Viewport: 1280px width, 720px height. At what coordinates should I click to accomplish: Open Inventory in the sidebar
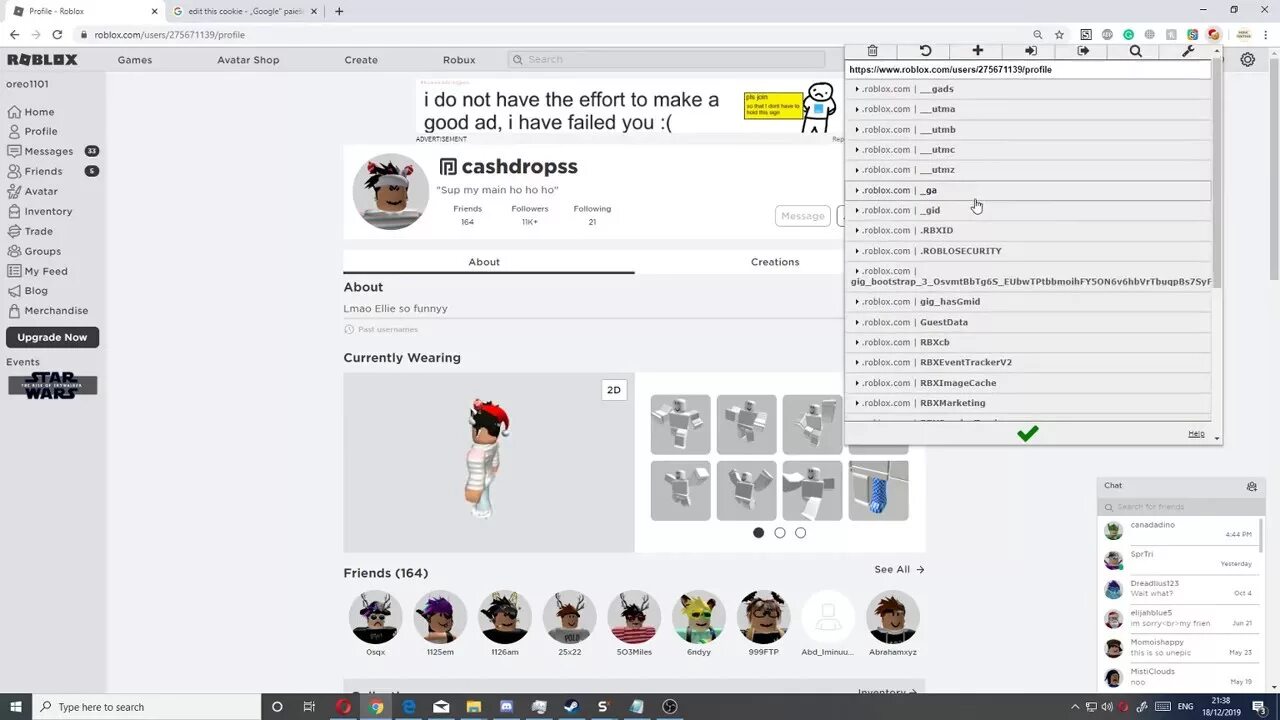(x=48, y=211)
